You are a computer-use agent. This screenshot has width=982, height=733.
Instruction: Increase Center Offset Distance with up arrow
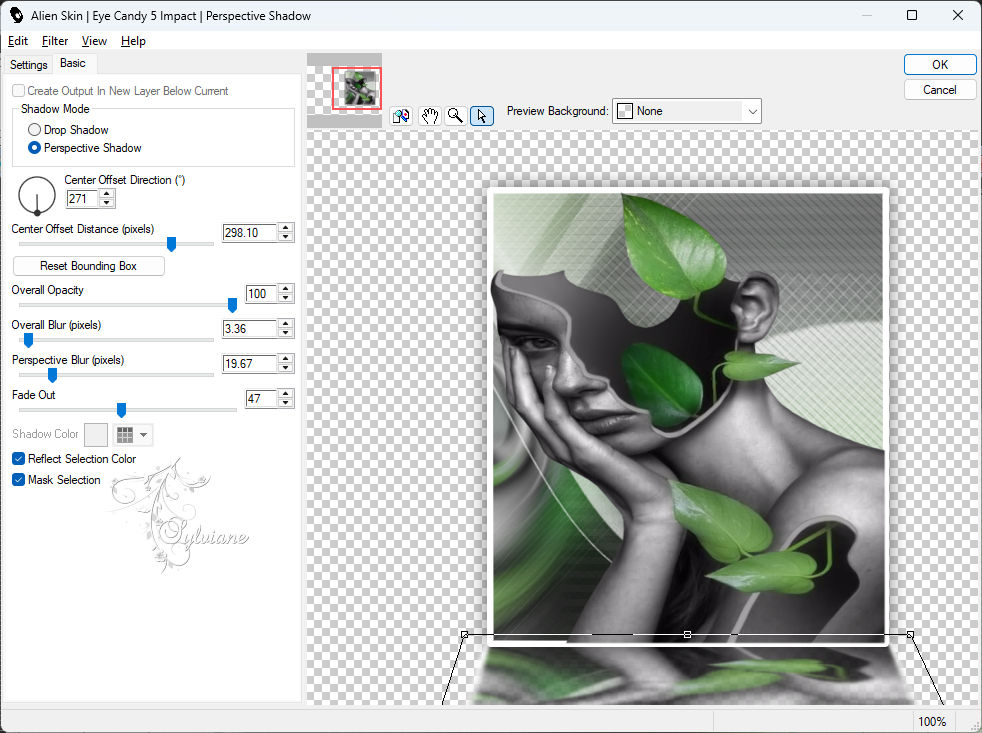pyautogui.click(x=286, y=228)
